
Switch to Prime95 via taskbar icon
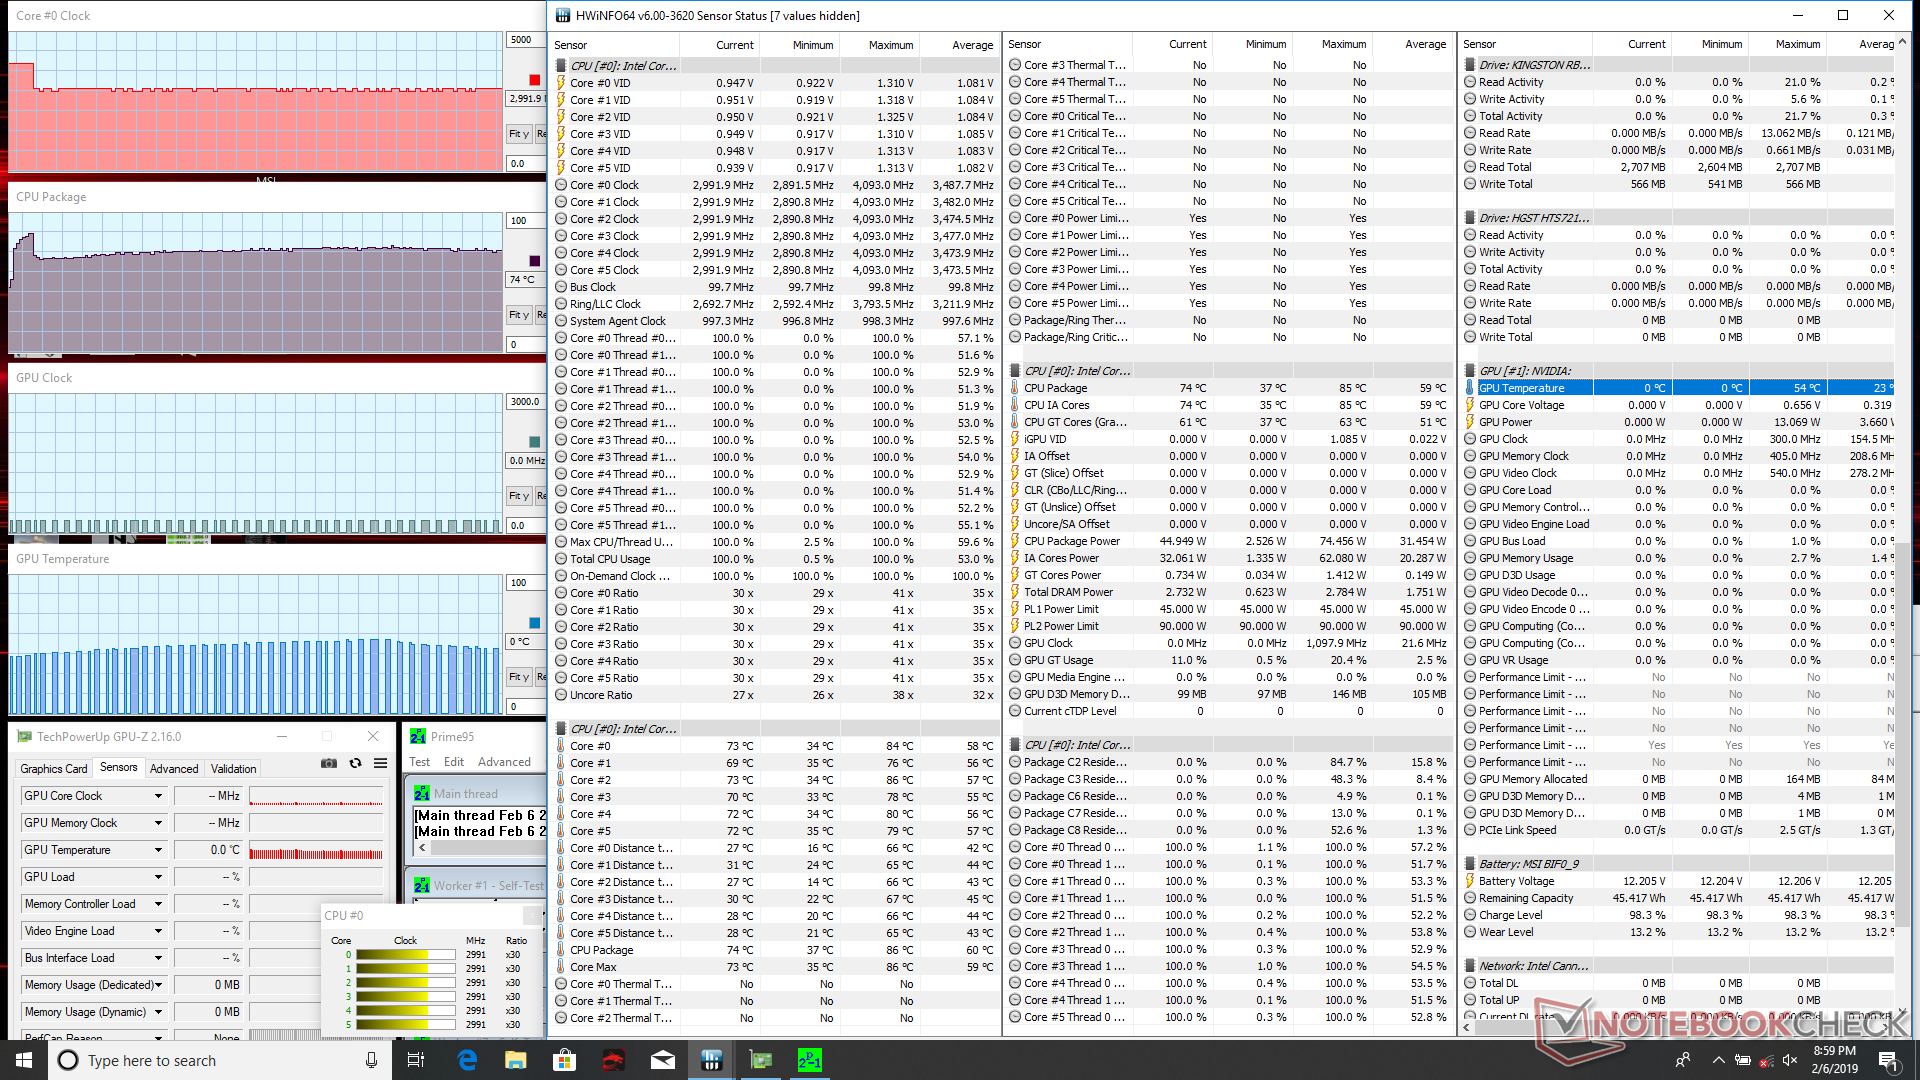click(x=810, y=1060)
